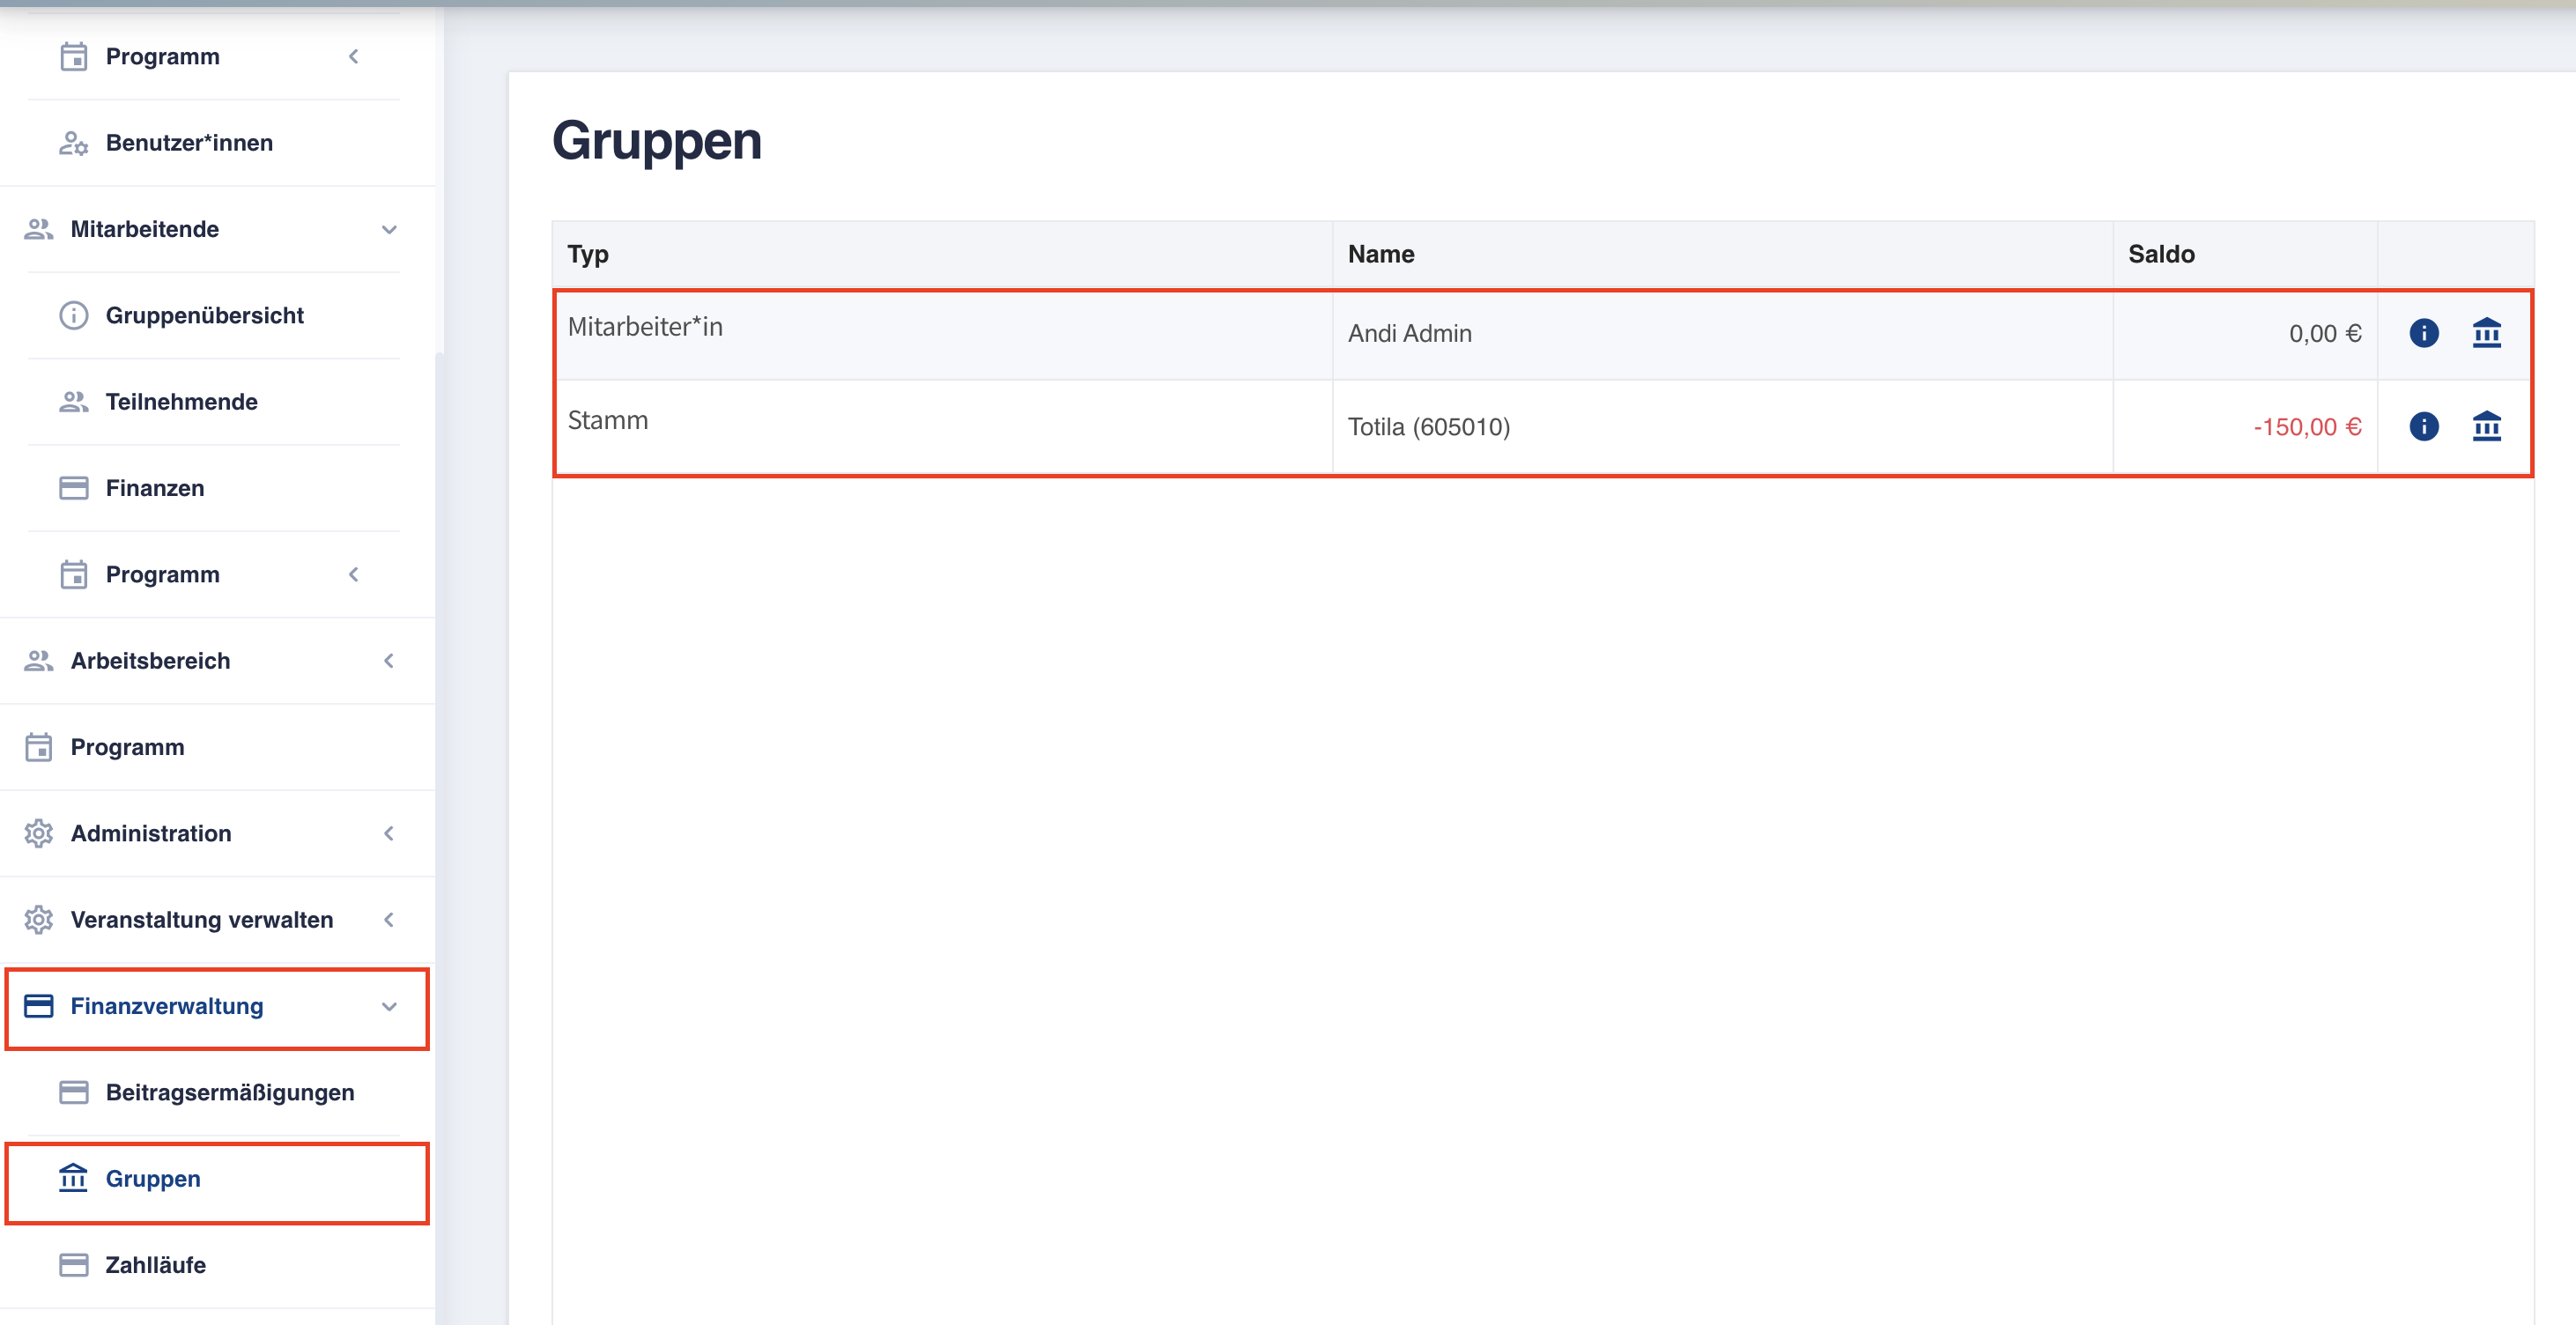2576x1325 pixels.
Task: Expand the Programm chevron under Finanzen
Action: (x=353, y=574)
